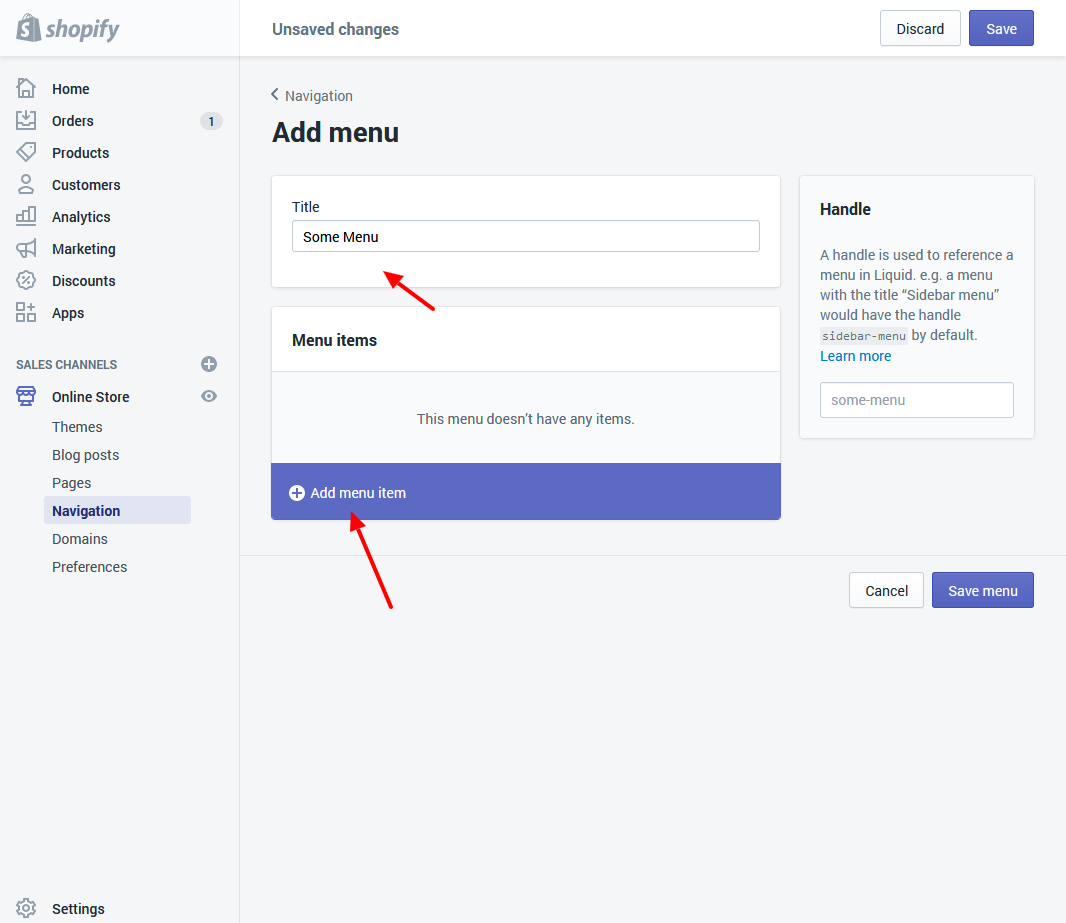Viewport: 1066px width, 923px height.
Task: Click the Shopify logo icon
Action: (28, 28)
